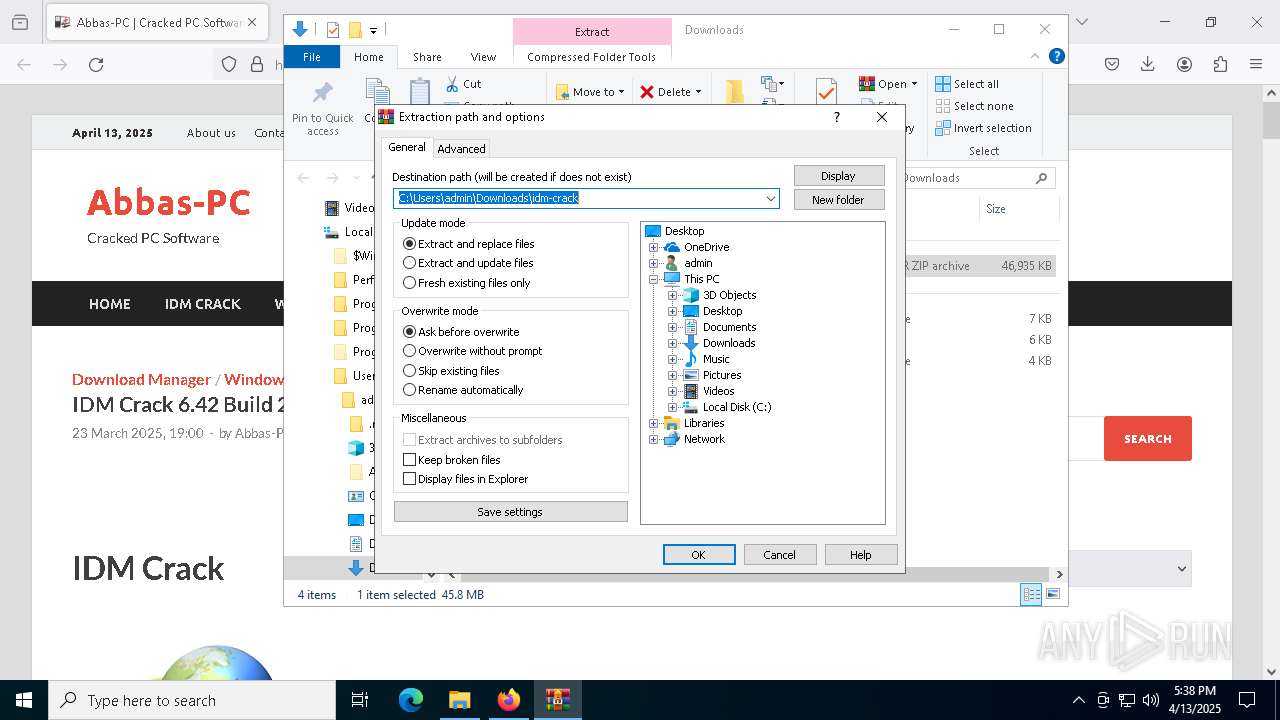The height and width of the screenshot is (720, 1280).
Task: Click Save settings button
Action: tap(510, 512)
